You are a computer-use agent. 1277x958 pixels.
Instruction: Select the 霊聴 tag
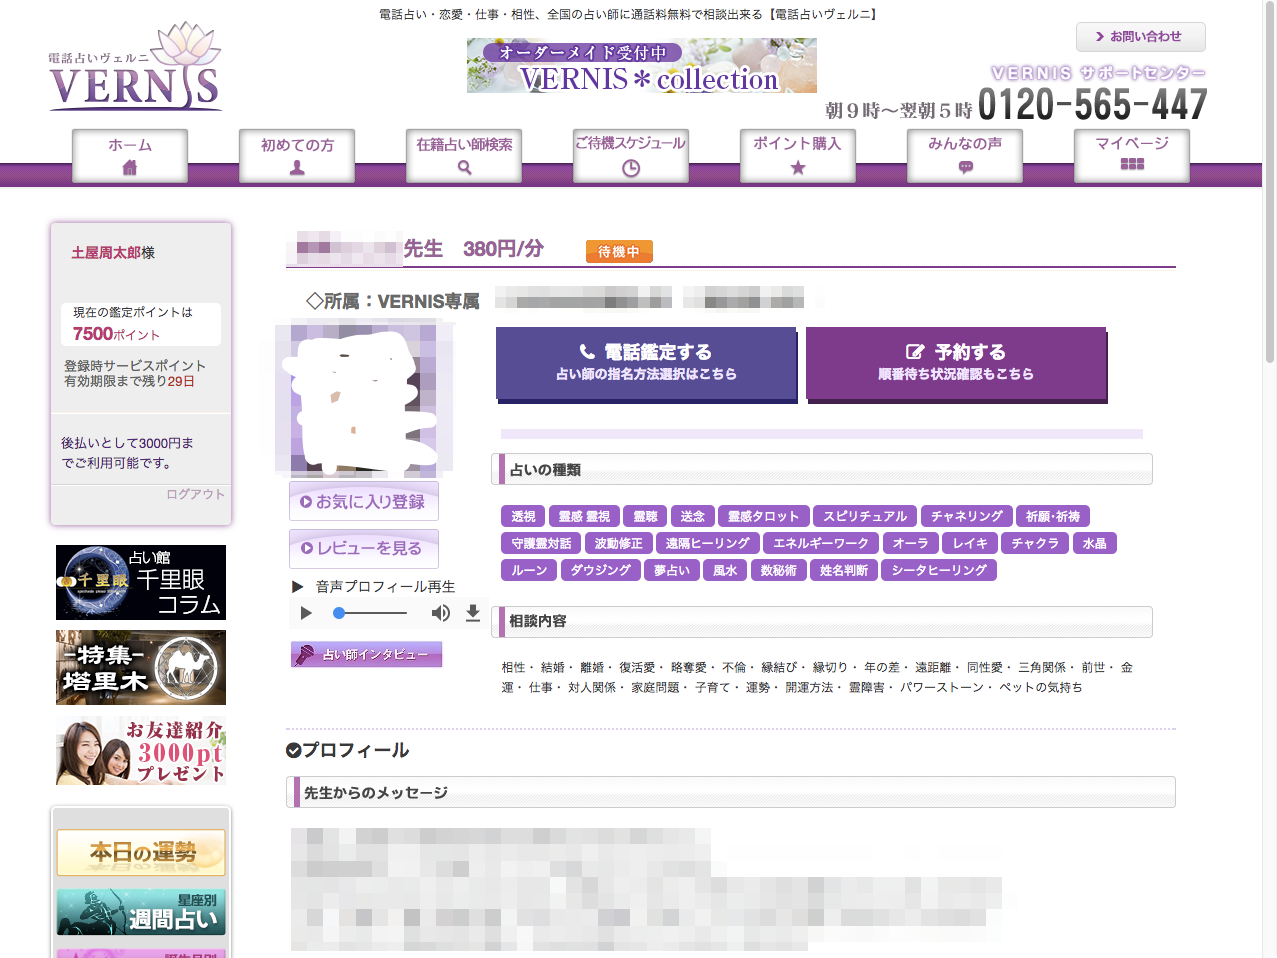coord(645,516)
